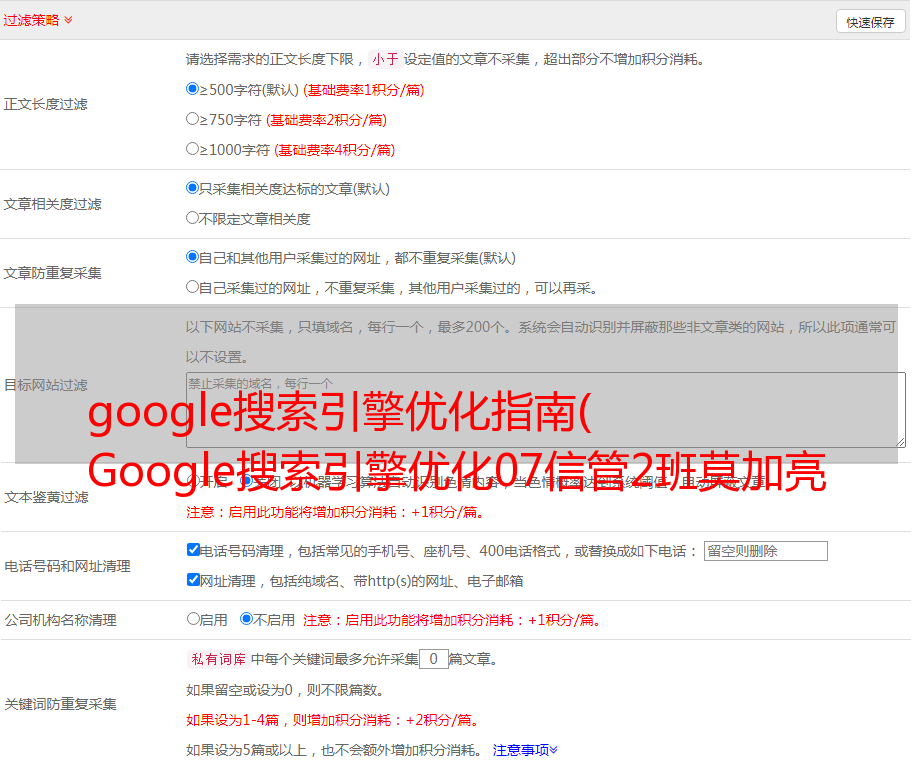912x768 pixels.
Task: Select 自己采集过的网址，不重复采集 option
Action: [x=192, y=287]
